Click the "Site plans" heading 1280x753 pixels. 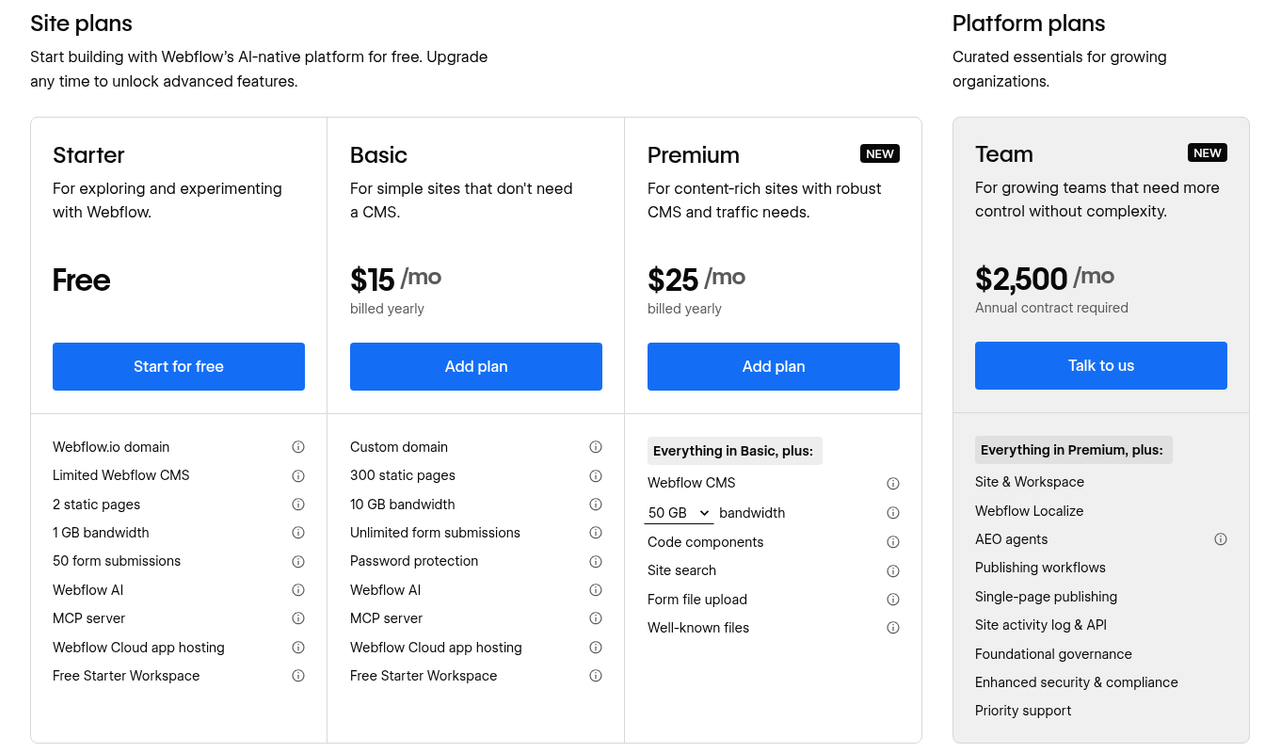[x=81, y=23]
